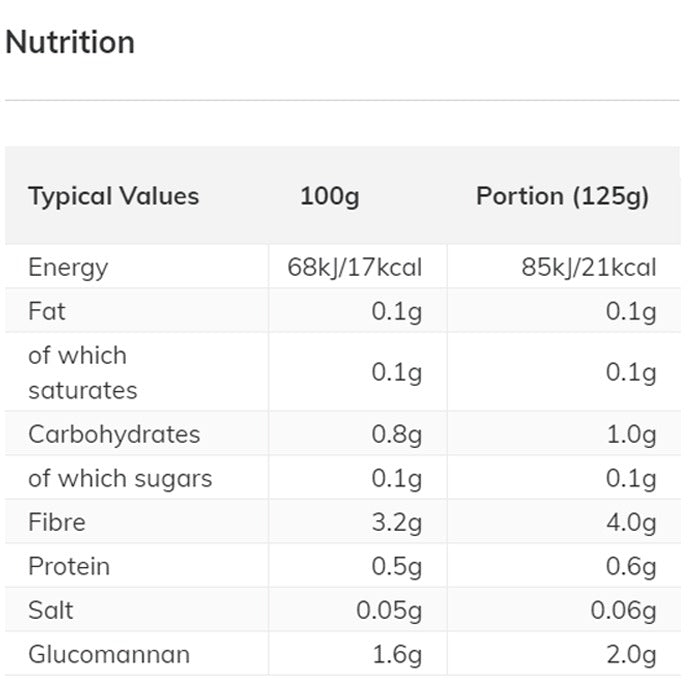Select the Protein row label
Screen dimensions: 700x700
click(x=69, y=566)
